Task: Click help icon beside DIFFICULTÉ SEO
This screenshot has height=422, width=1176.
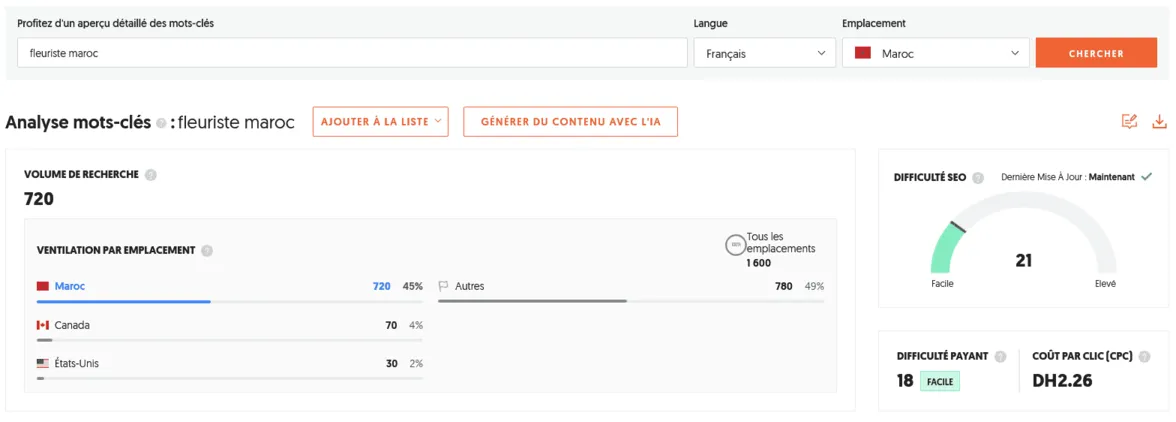Action: click(978, 178)
